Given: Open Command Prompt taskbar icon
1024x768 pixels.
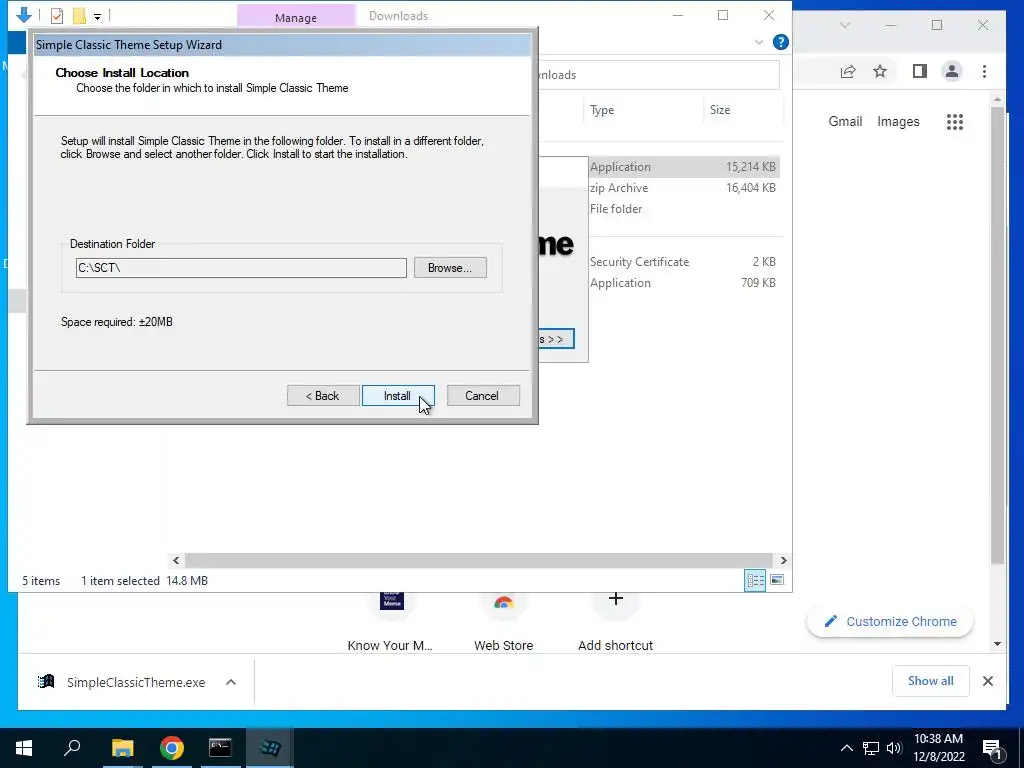Looking at the screenshot, I should click(220, 748).
